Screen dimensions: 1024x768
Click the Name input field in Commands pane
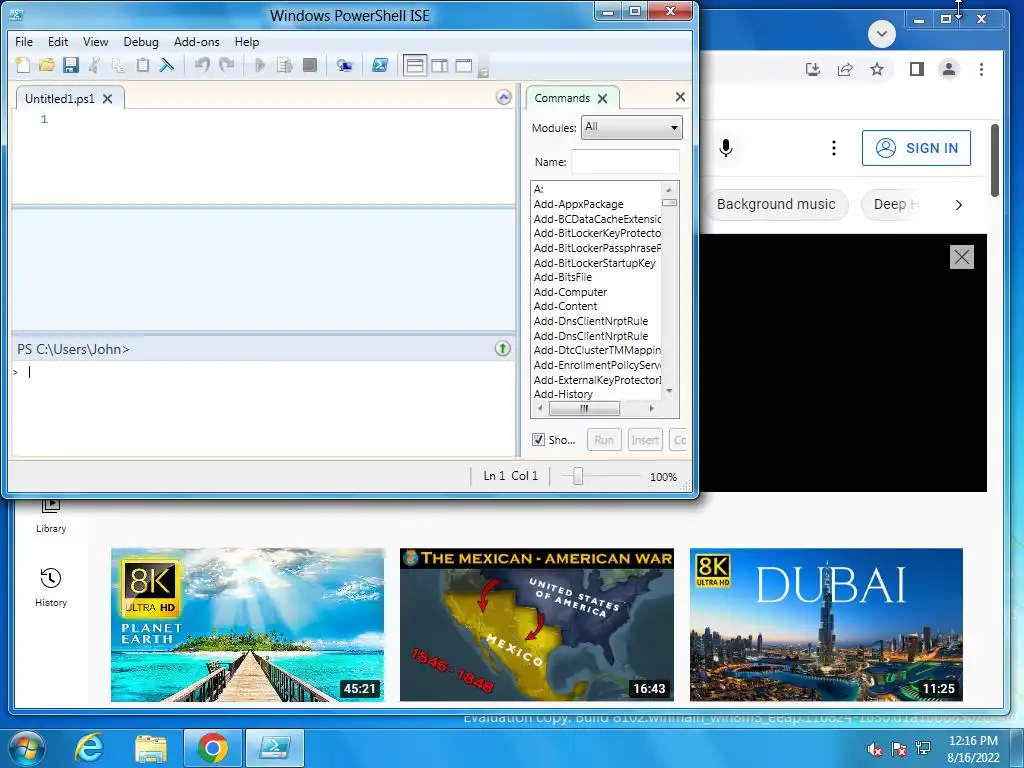[x=625, y=161]
